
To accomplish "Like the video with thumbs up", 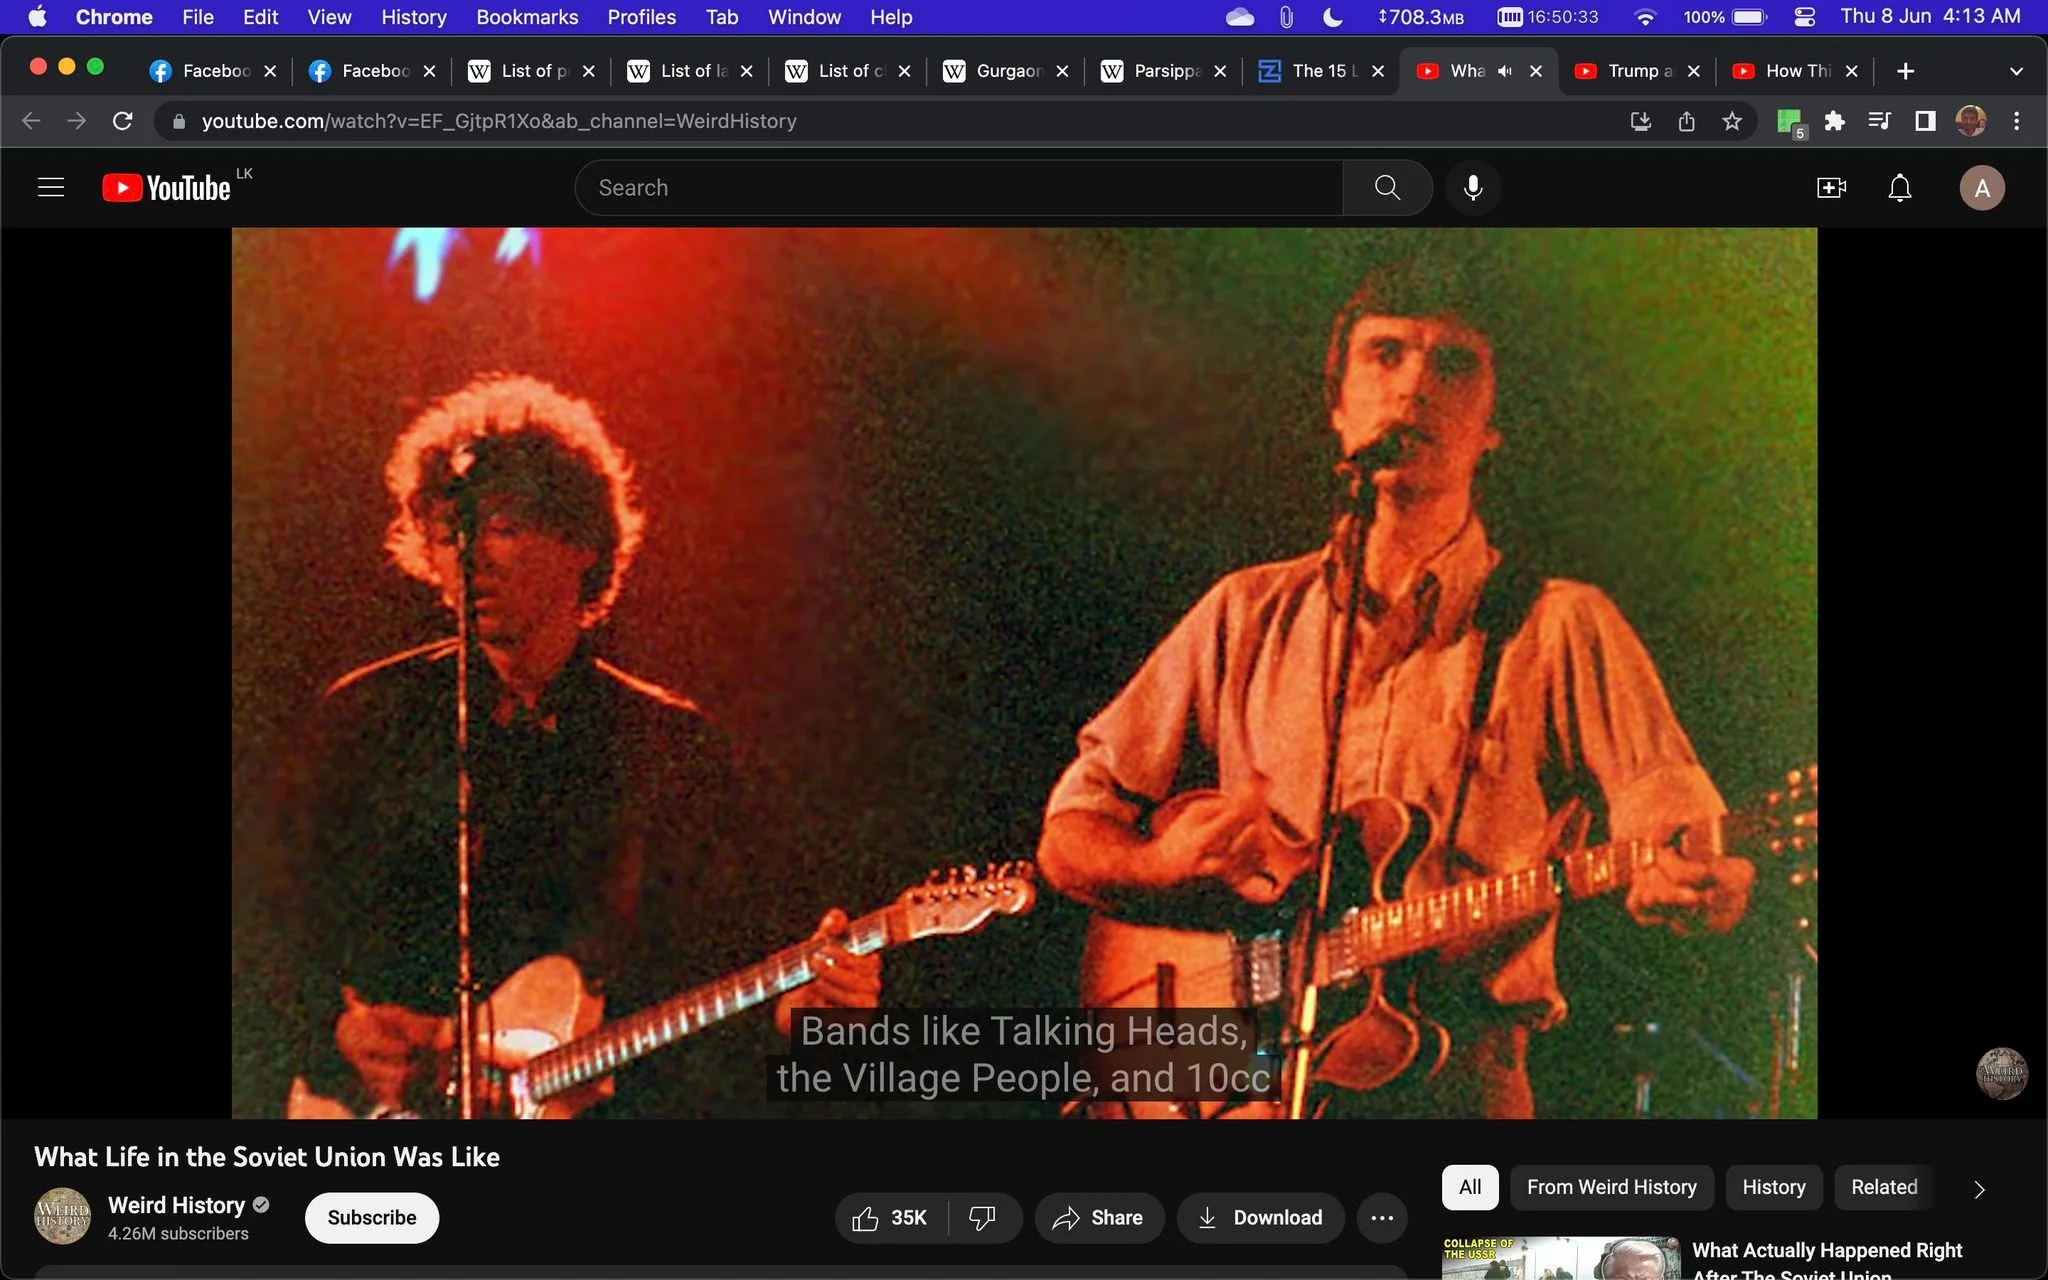I will pos(890,1218).
